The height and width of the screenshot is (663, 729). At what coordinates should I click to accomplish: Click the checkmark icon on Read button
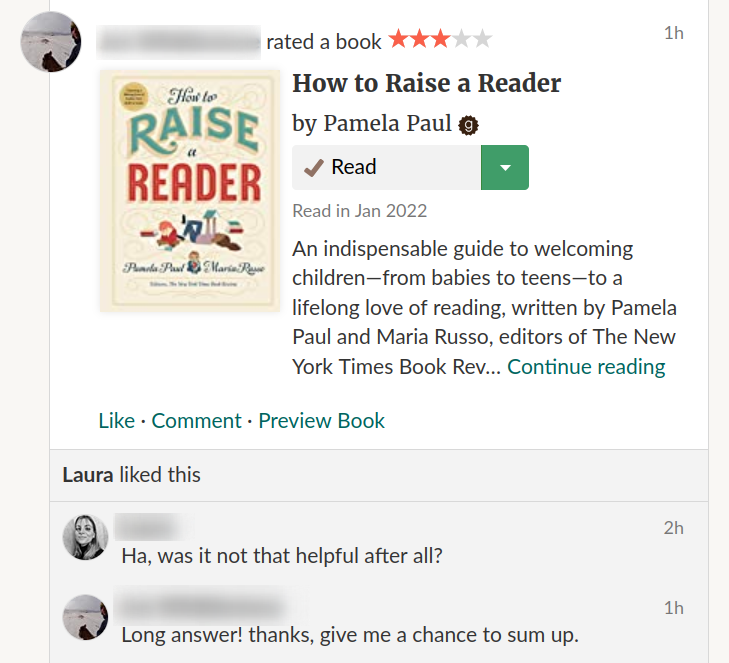coord(313,167)
